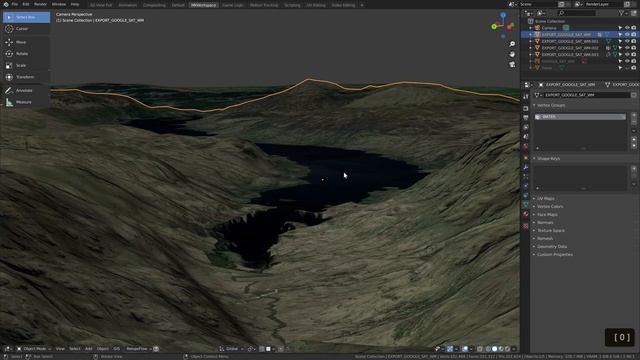The width and height of the screenshot is (640, 360).
Task: Select the Scale tool
Action: coord(26,65)
